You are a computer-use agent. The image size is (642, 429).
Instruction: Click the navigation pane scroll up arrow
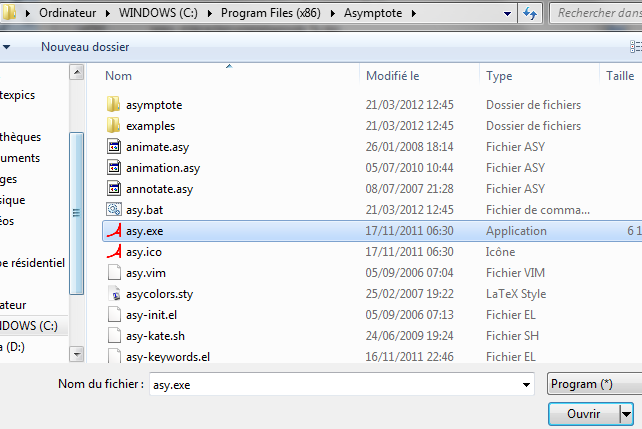pyautogui.click(x=77, y=72)
